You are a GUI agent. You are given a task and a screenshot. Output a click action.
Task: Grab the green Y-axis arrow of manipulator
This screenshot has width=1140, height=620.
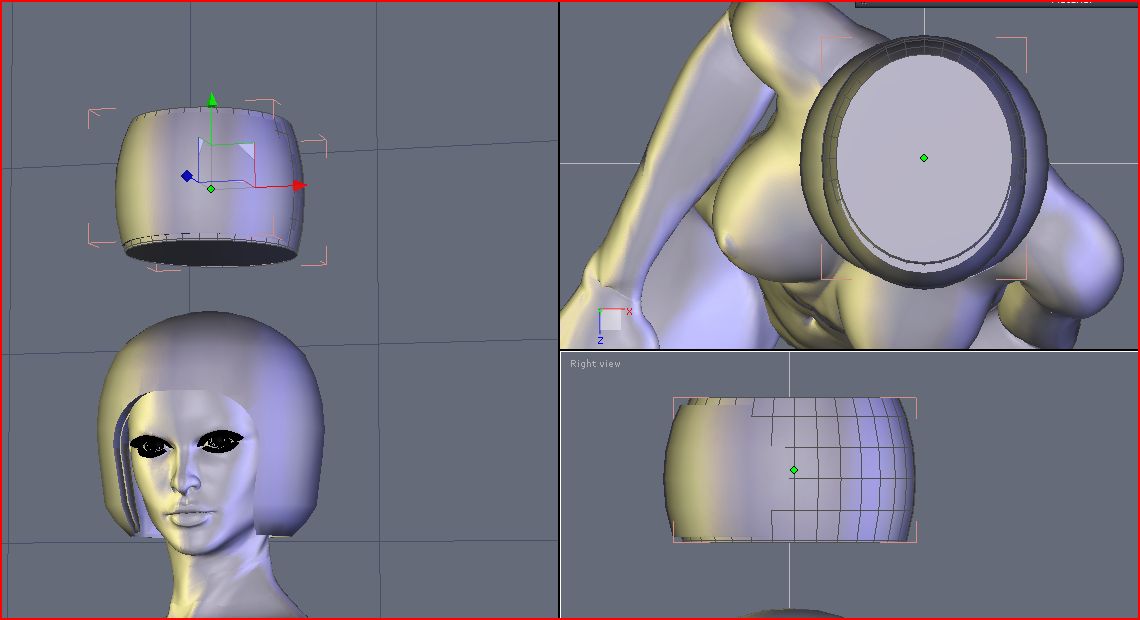(x=212, y=100)
